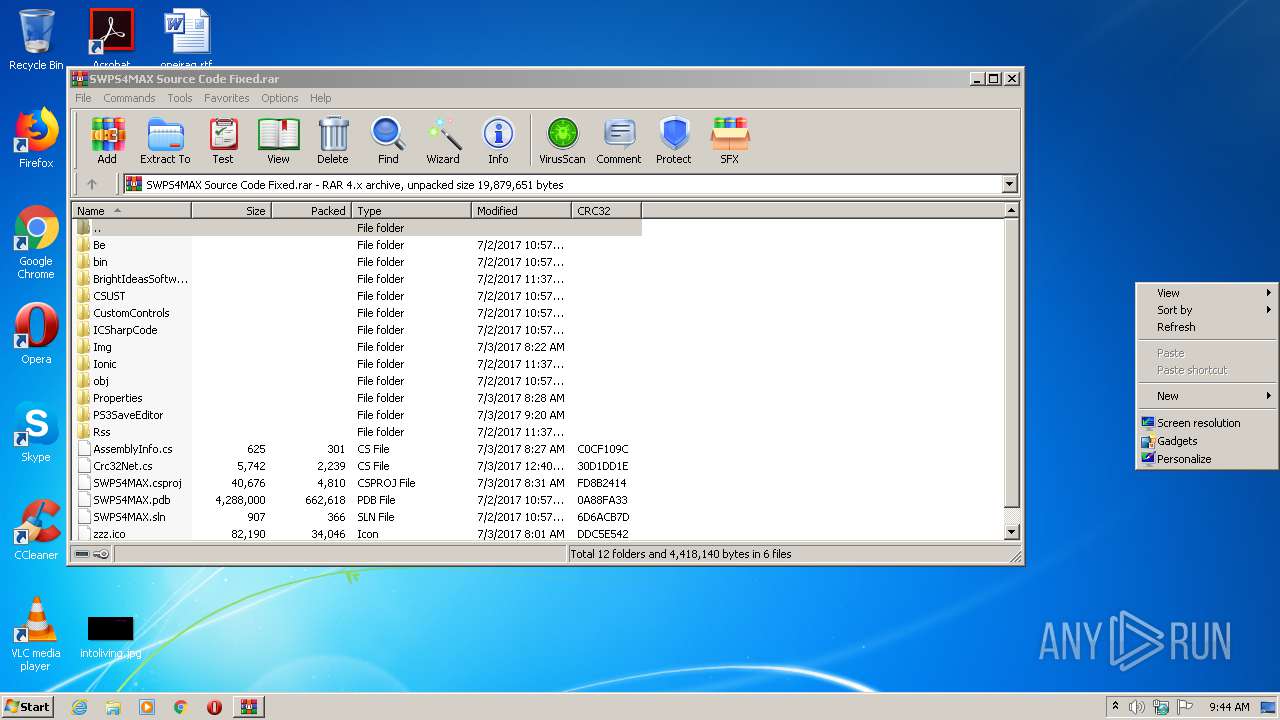Image resolution: width=1280 pixels, height=720 pixels.
Task: Select the parent folder '..' row
Action: 357,228
